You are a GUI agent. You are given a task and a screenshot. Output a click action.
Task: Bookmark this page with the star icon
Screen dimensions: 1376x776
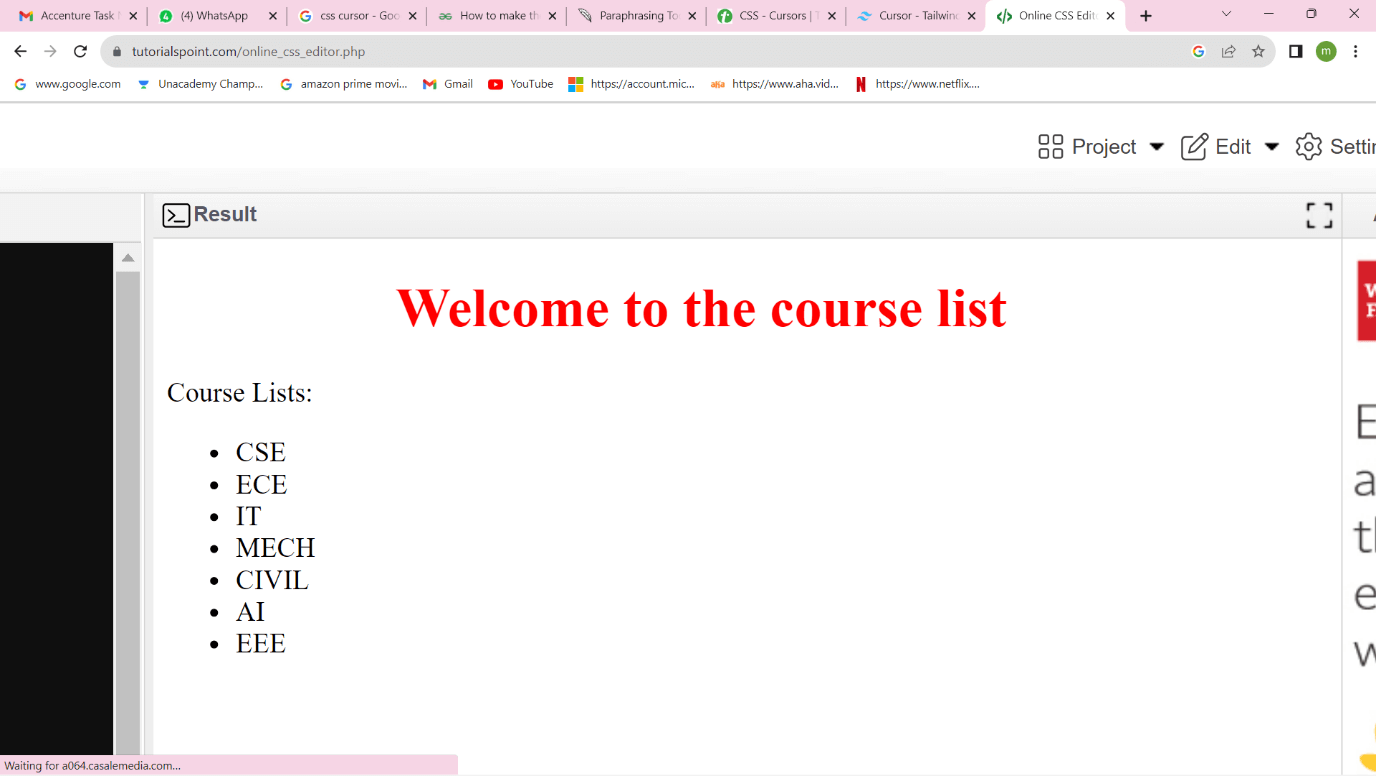point(1258,50)
